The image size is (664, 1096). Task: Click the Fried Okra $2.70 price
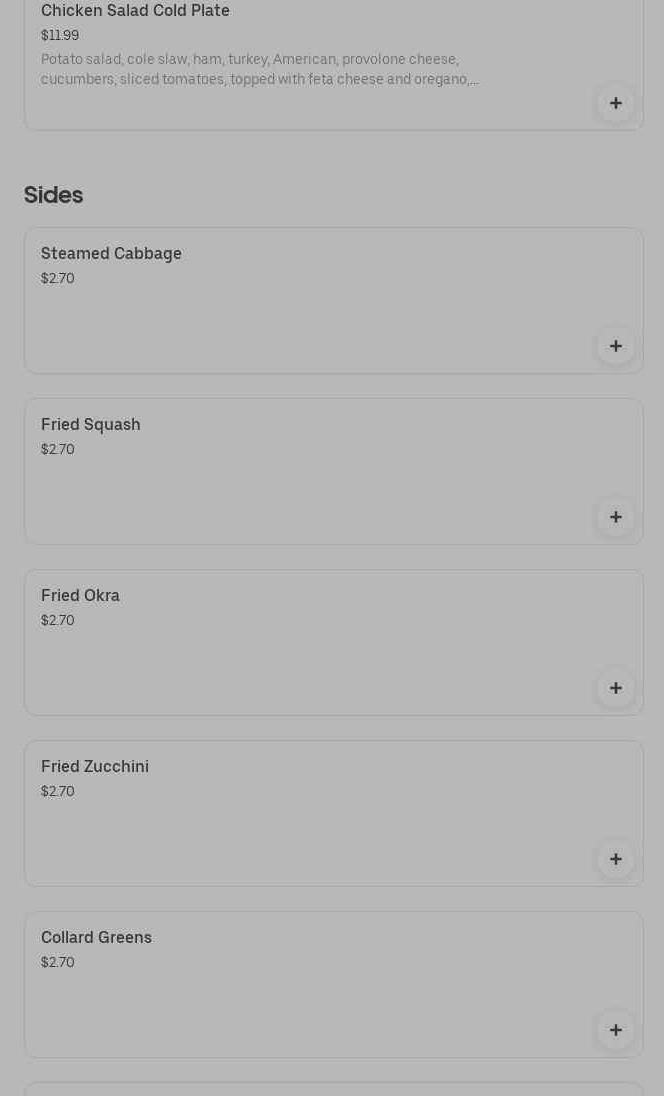coord(58,621)
